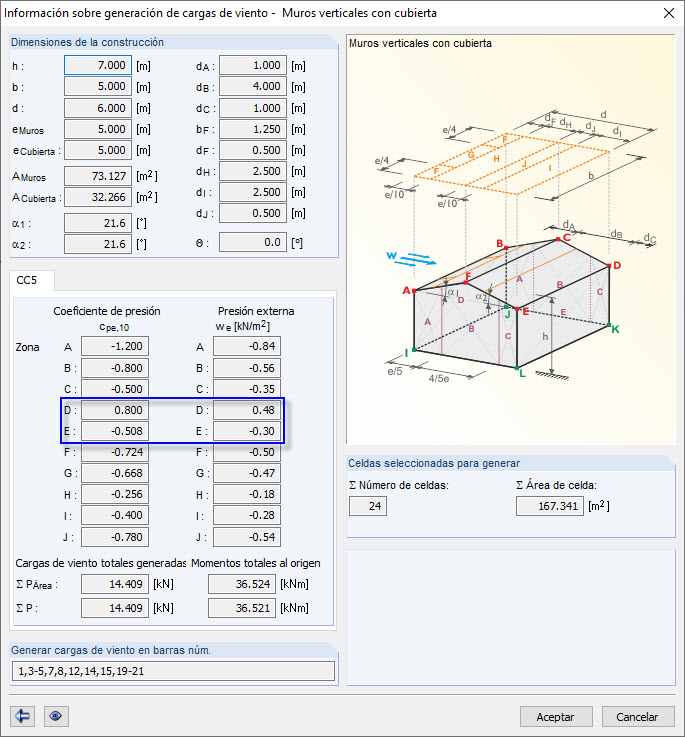Select the h field showing 7.000
This screenshot has width=685, height=737.
click(98, 65)
